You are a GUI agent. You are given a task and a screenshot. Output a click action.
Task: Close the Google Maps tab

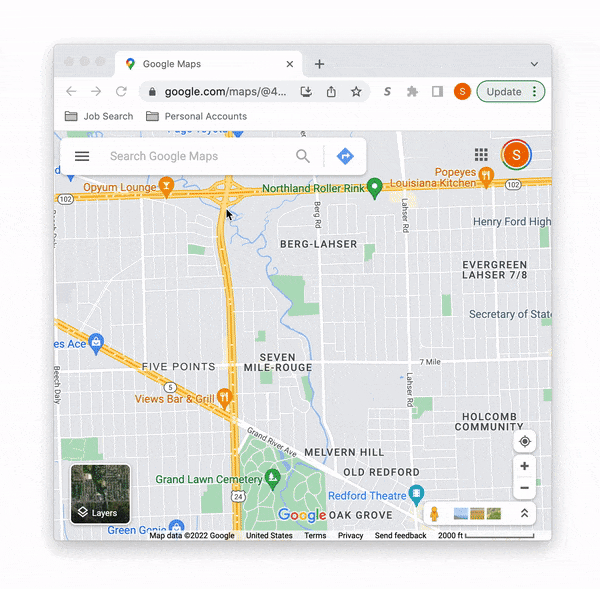(290, 64)
